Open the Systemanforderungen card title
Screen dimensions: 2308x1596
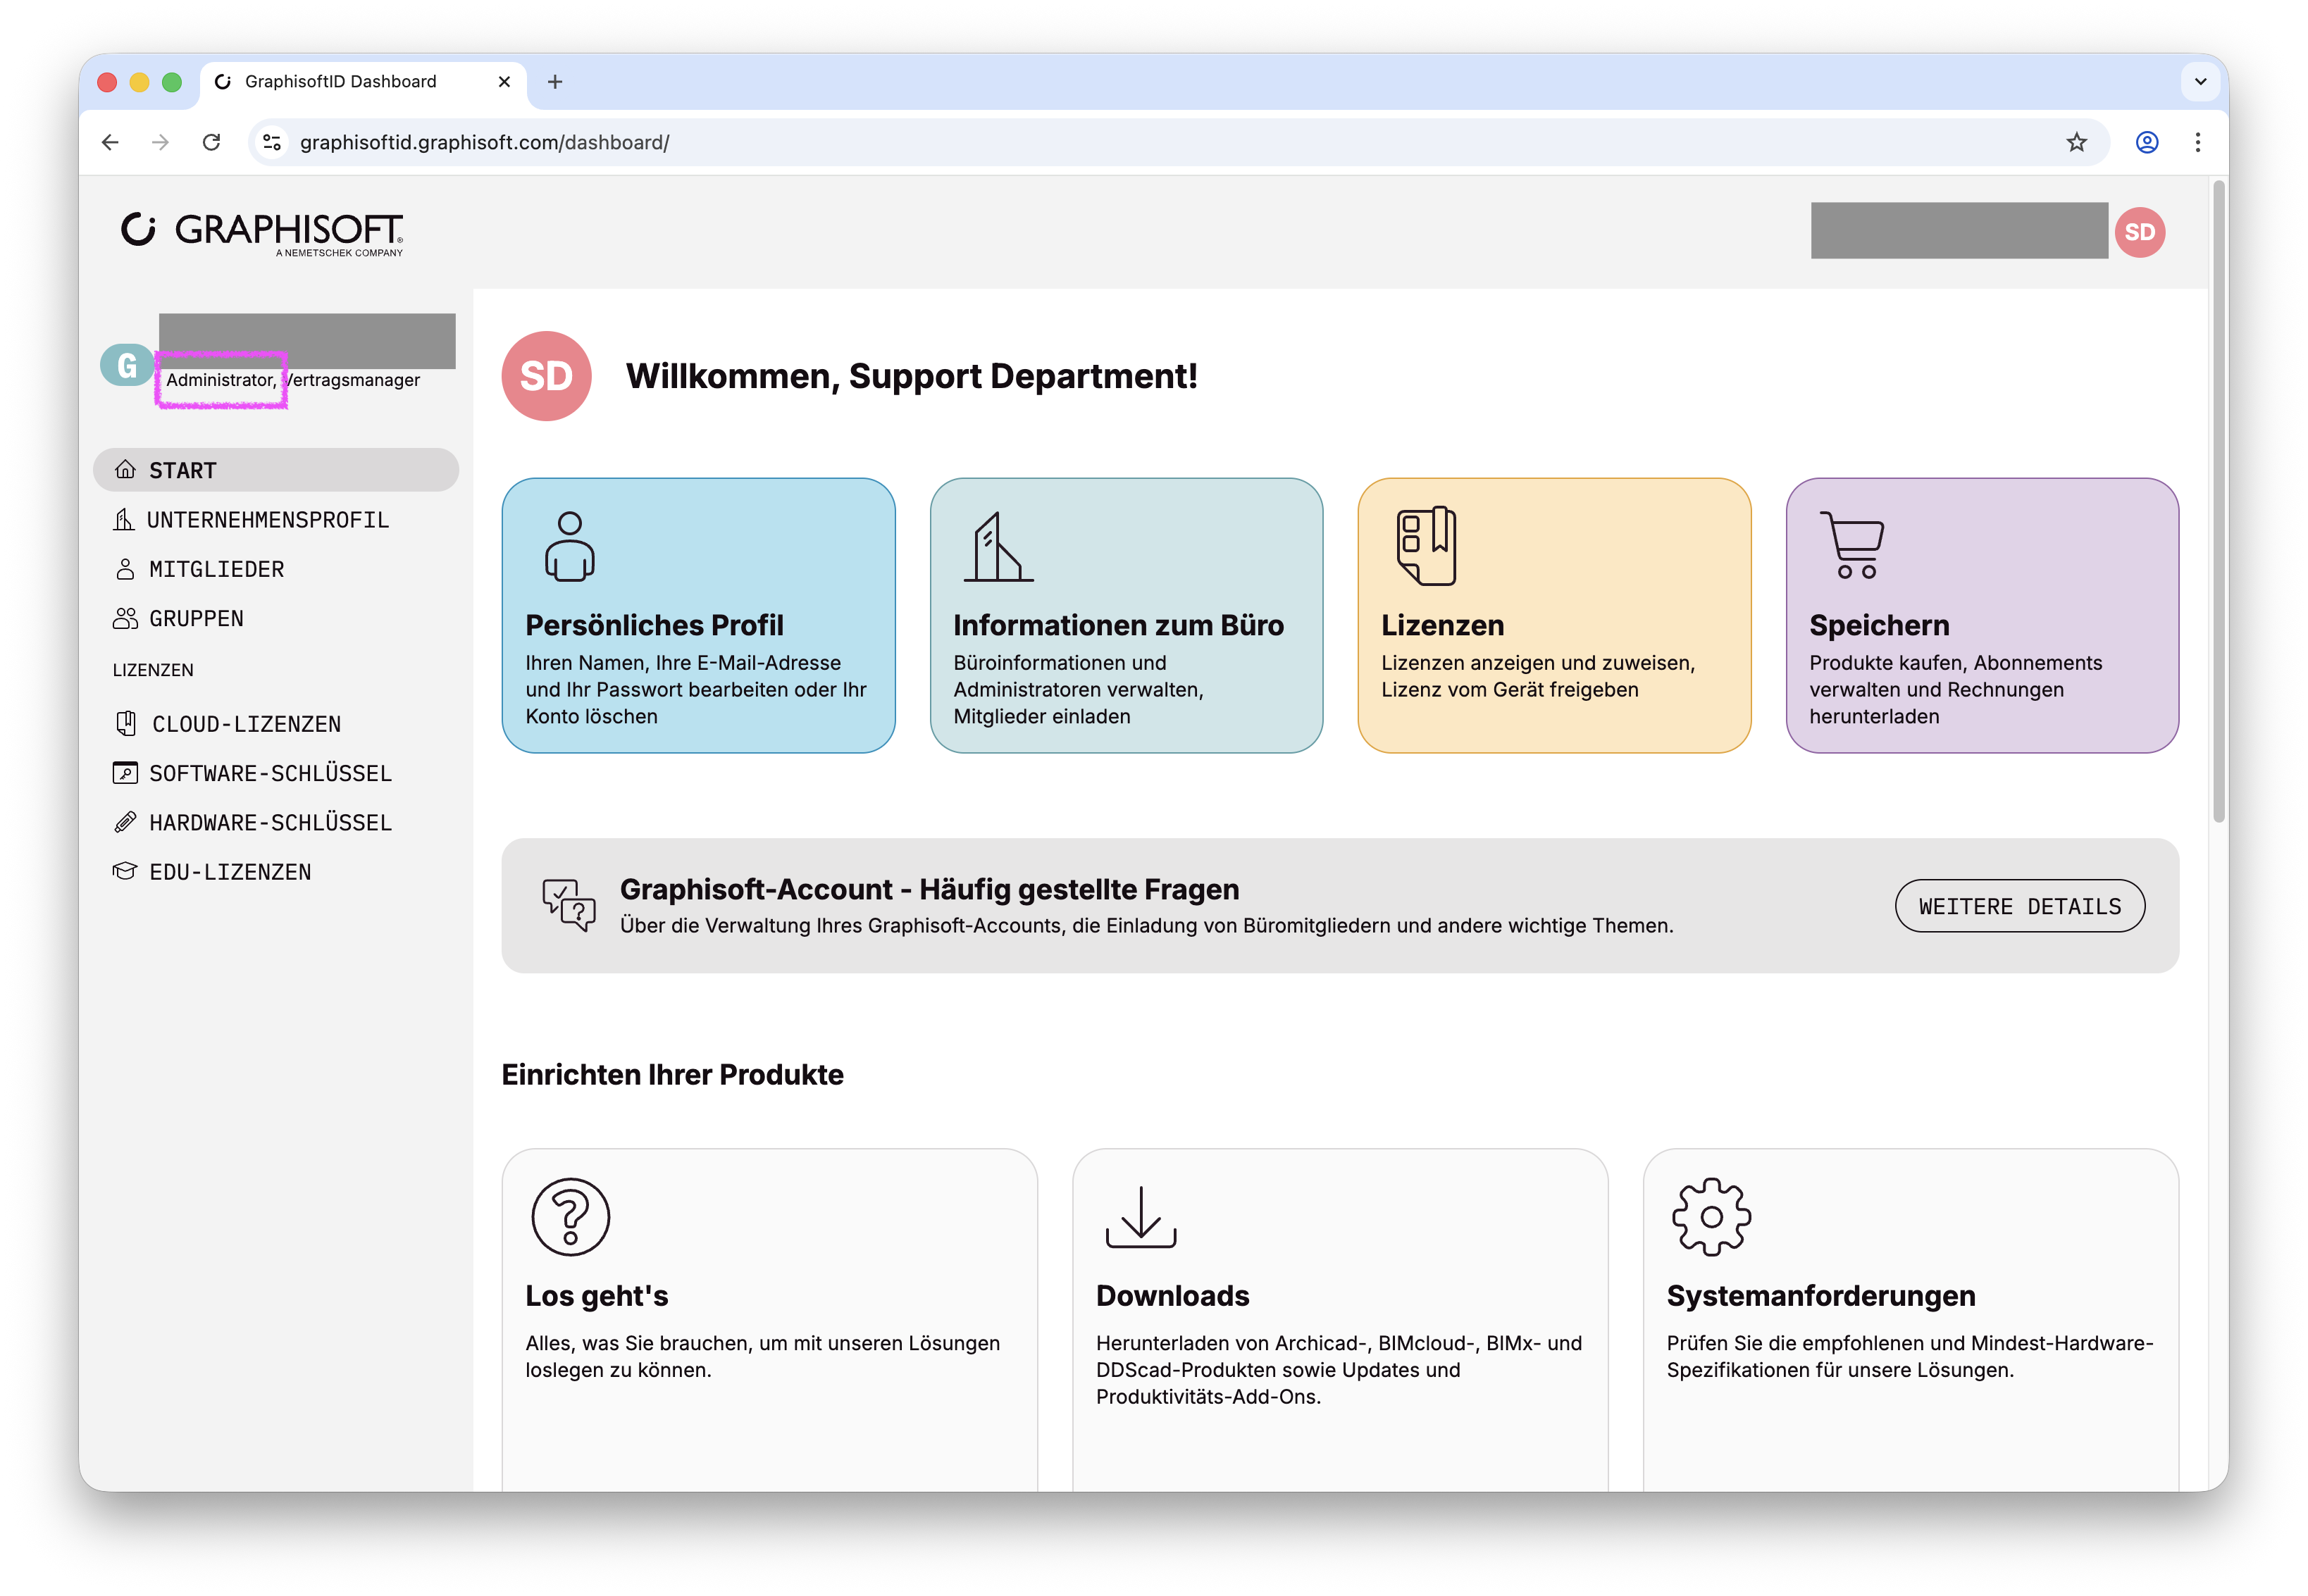(x=1820, y=1295)
